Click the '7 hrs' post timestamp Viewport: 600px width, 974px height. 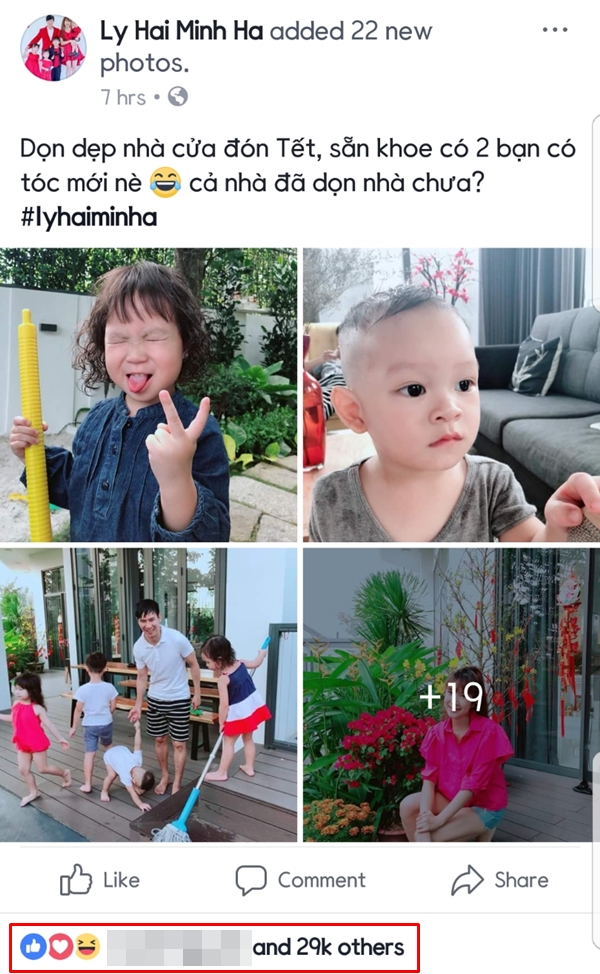(x=123, y=98)
